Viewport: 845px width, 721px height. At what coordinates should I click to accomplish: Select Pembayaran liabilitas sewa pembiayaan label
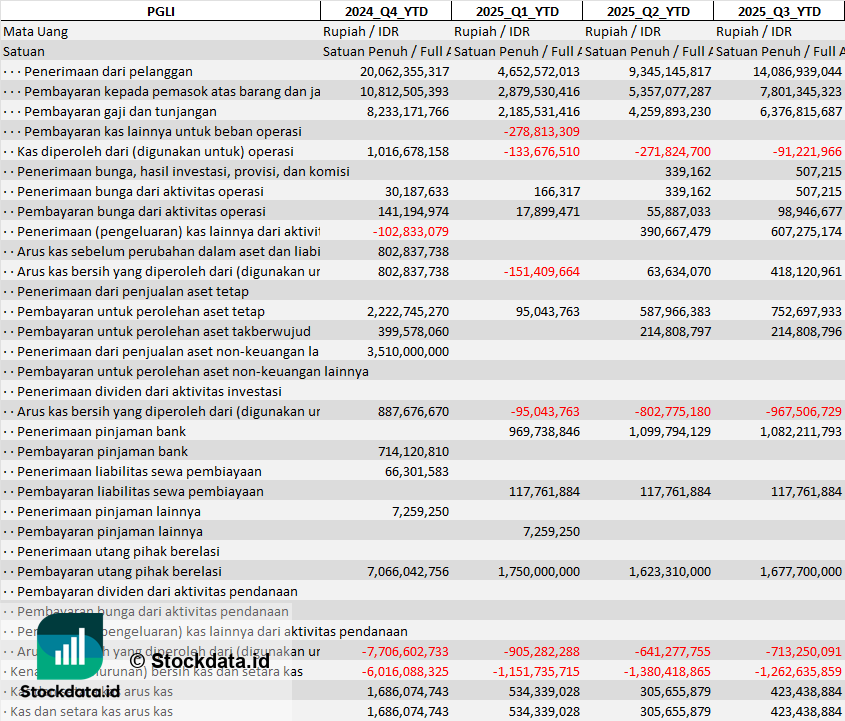(x=140, y=491)
